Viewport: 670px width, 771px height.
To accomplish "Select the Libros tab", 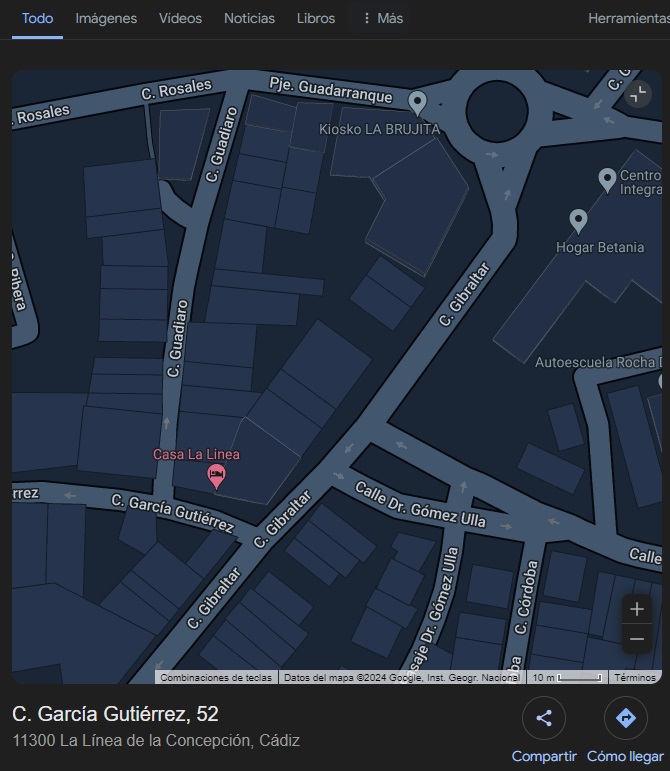I will click(x=316, y=18).
